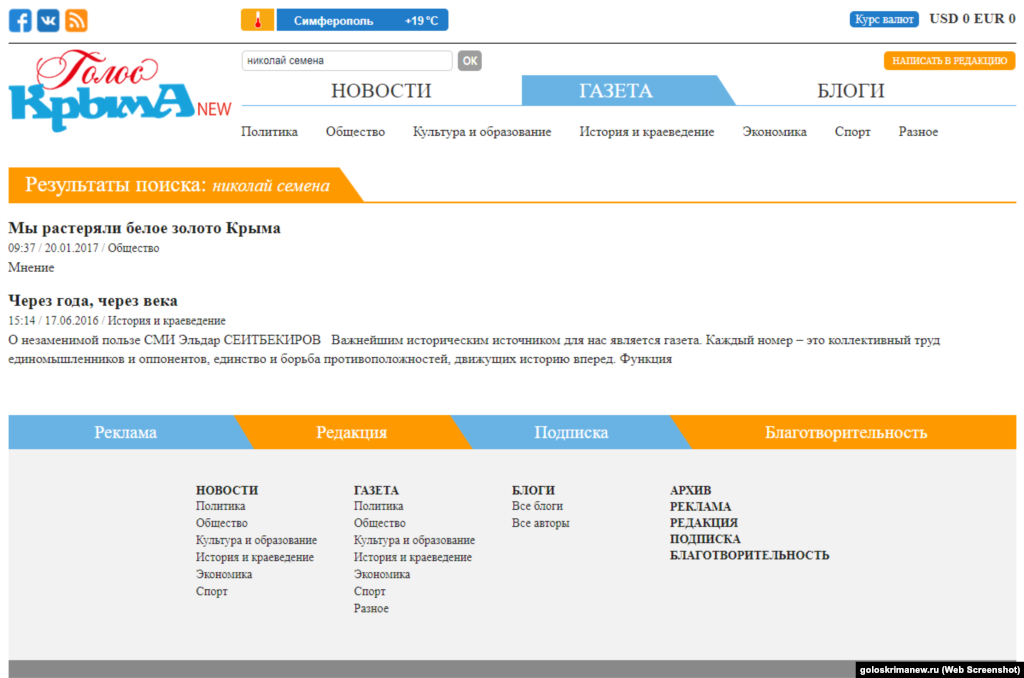Click the Реклама footer banner tab
The height and width of the screenshot is (678, 1024).
(125, 433)
